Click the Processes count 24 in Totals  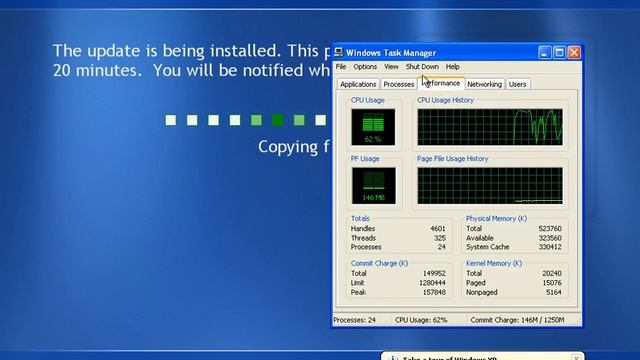(442, 247)
